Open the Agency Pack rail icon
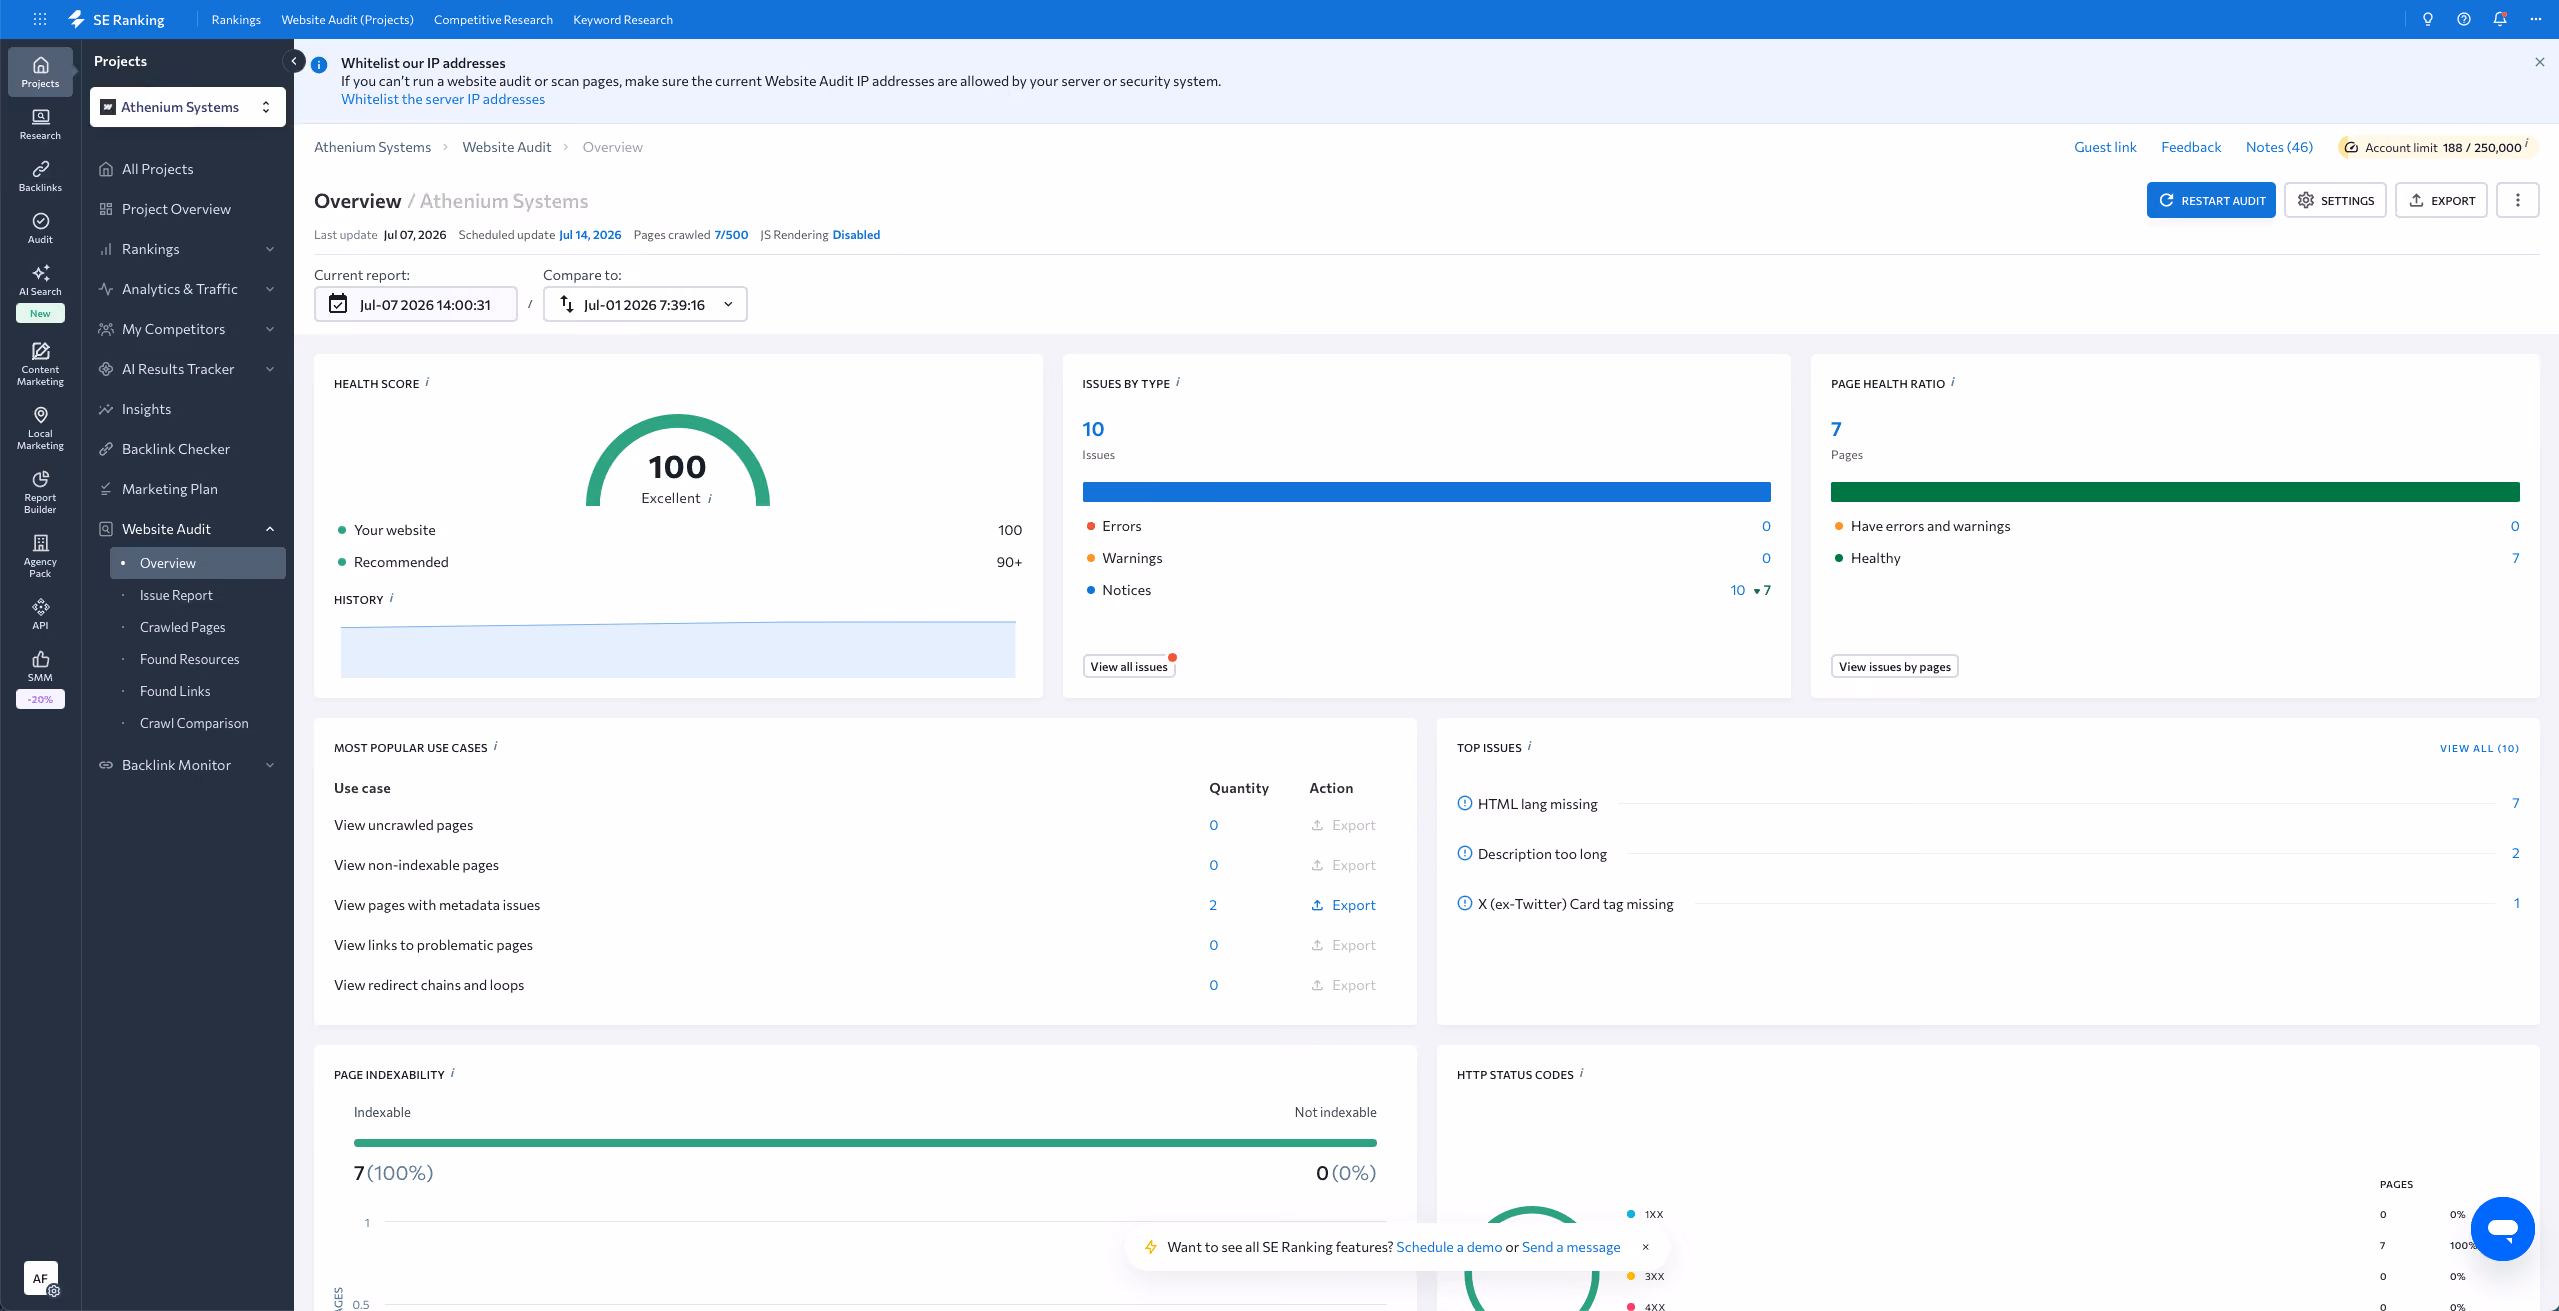This screenshot has height=1311, width=2559. [40, 556]
